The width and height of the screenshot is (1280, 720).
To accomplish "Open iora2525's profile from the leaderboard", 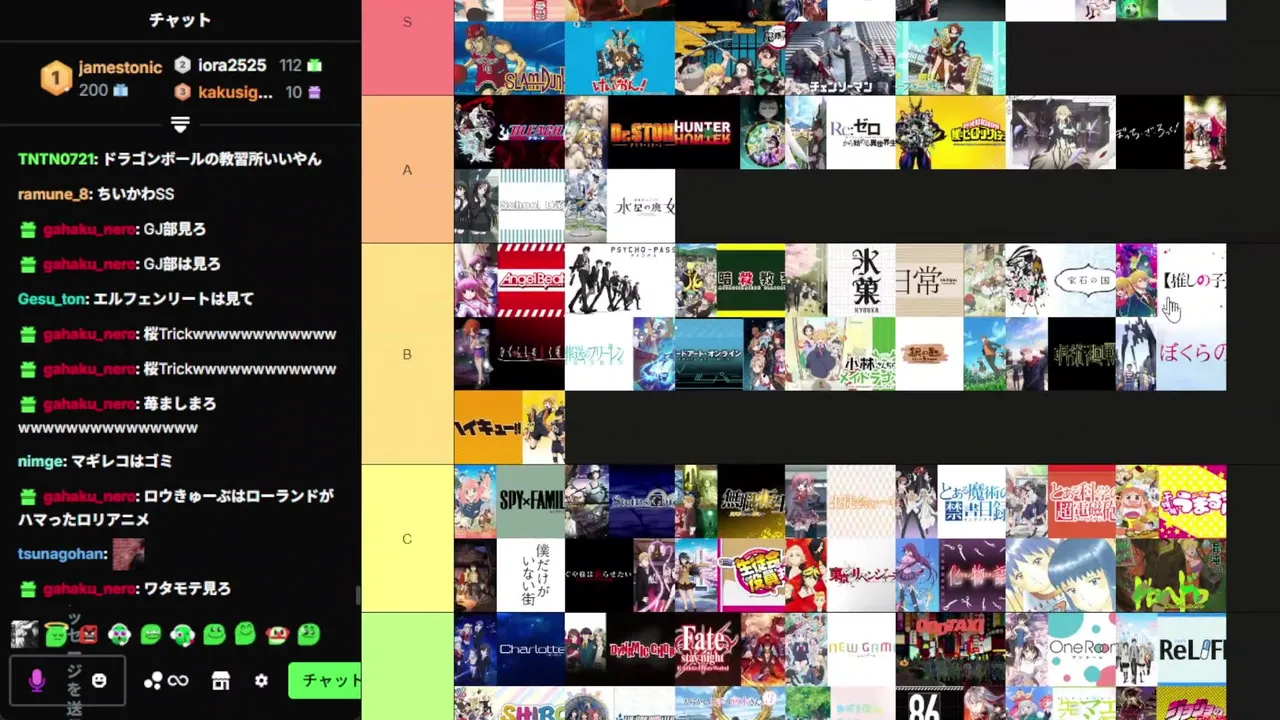I will click(232, 65).
